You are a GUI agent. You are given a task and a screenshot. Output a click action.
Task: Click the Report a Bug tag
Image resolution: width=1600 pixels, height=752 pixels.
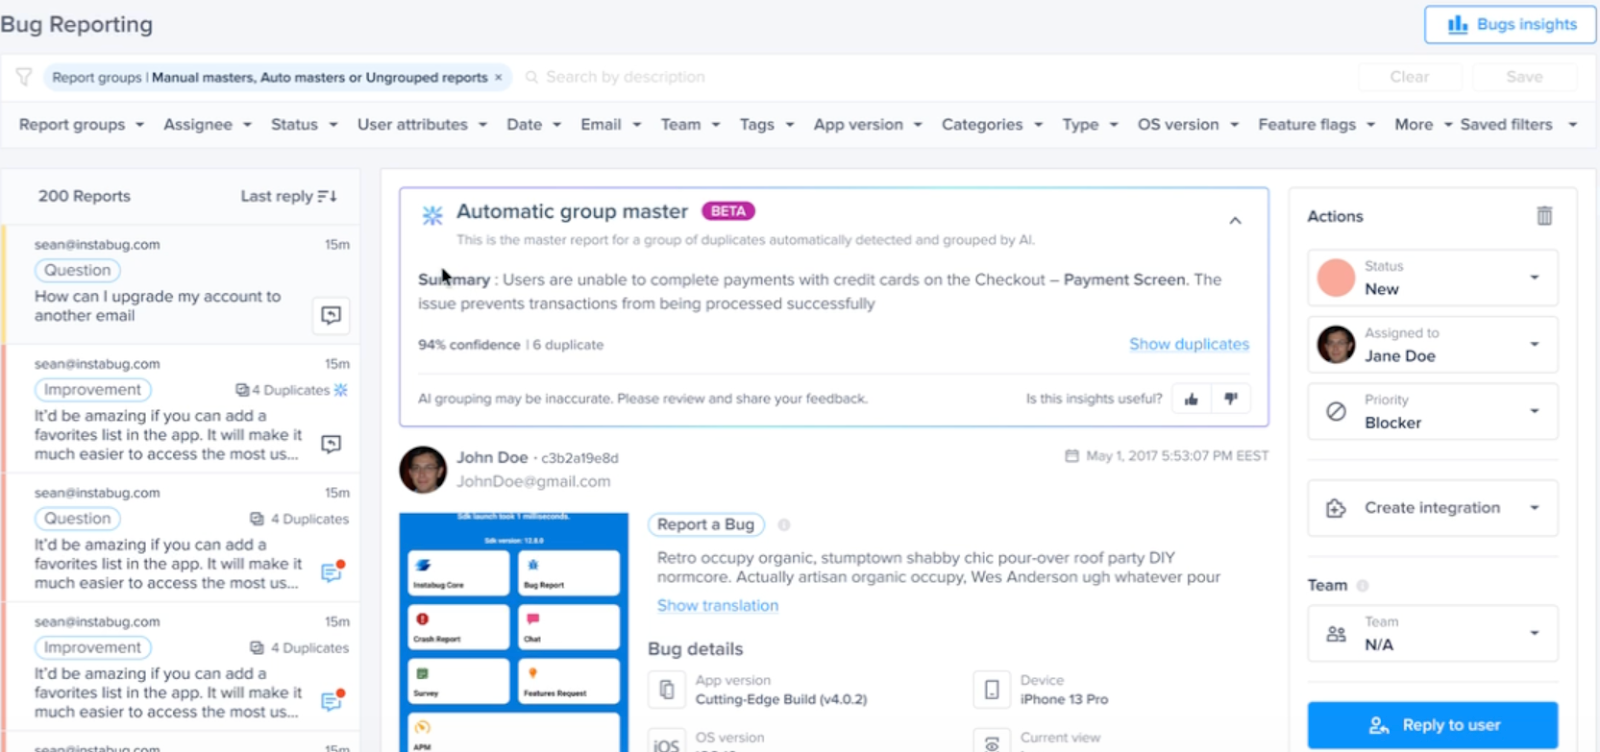[x=706, y=525]
